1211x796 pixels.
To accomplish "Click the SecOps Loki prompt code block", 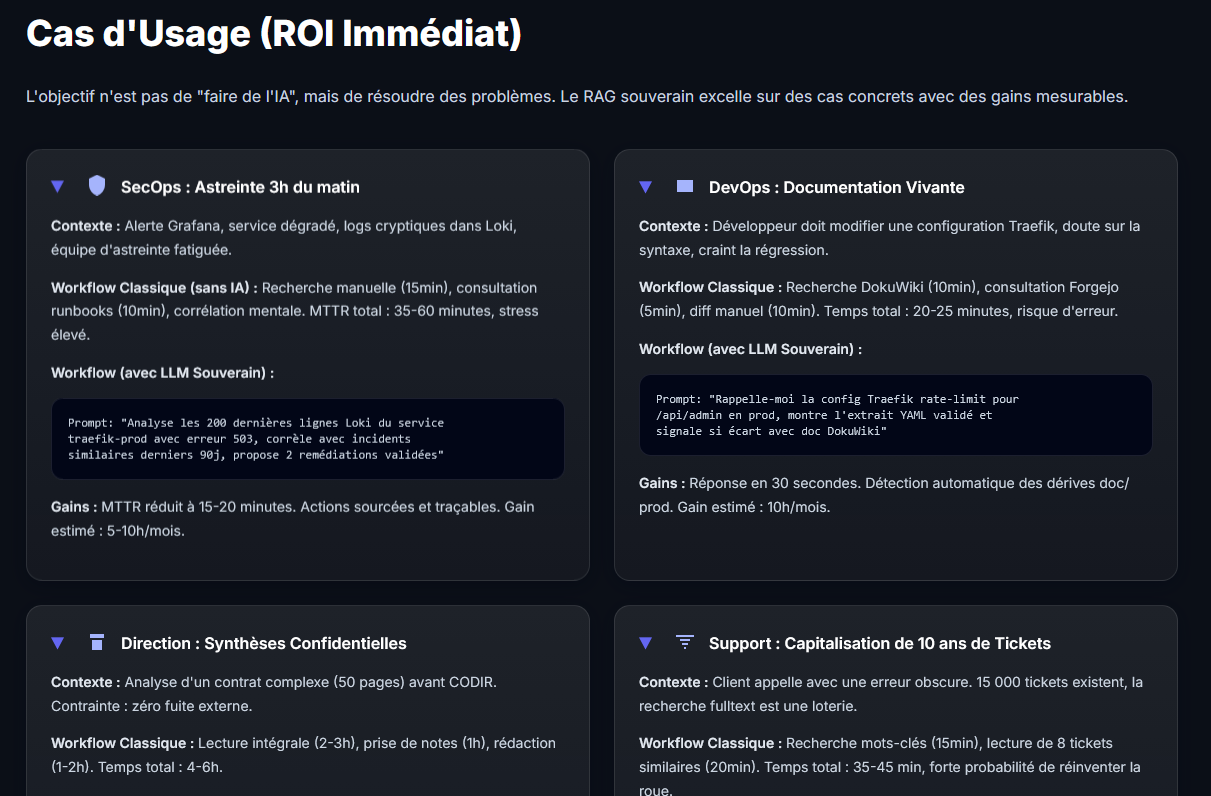I will coord(308,439).
